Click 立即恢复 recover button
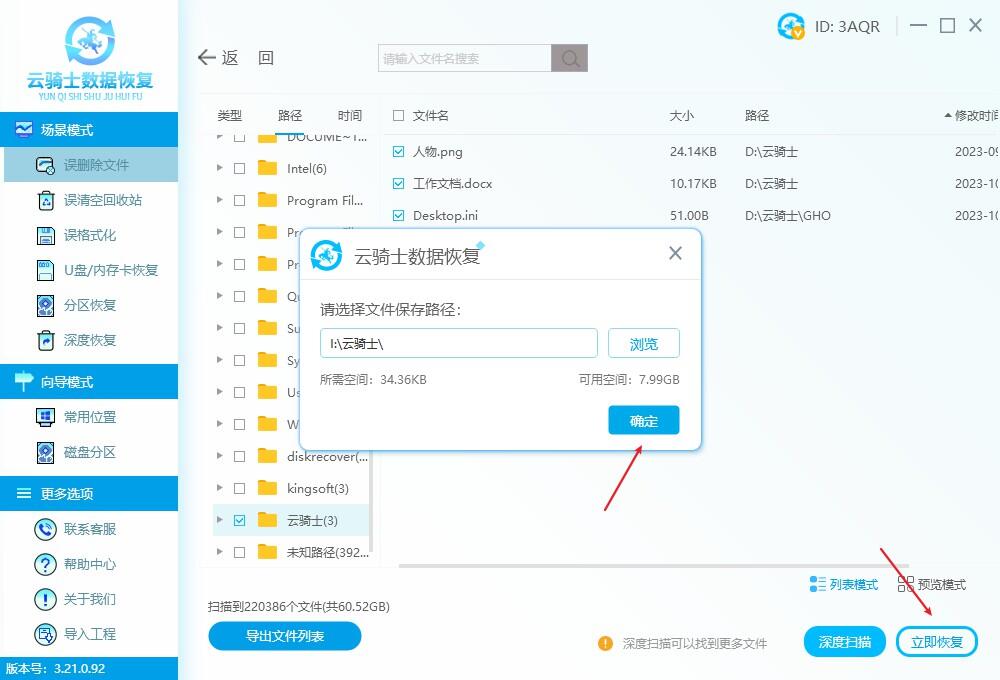 point(937,642)
